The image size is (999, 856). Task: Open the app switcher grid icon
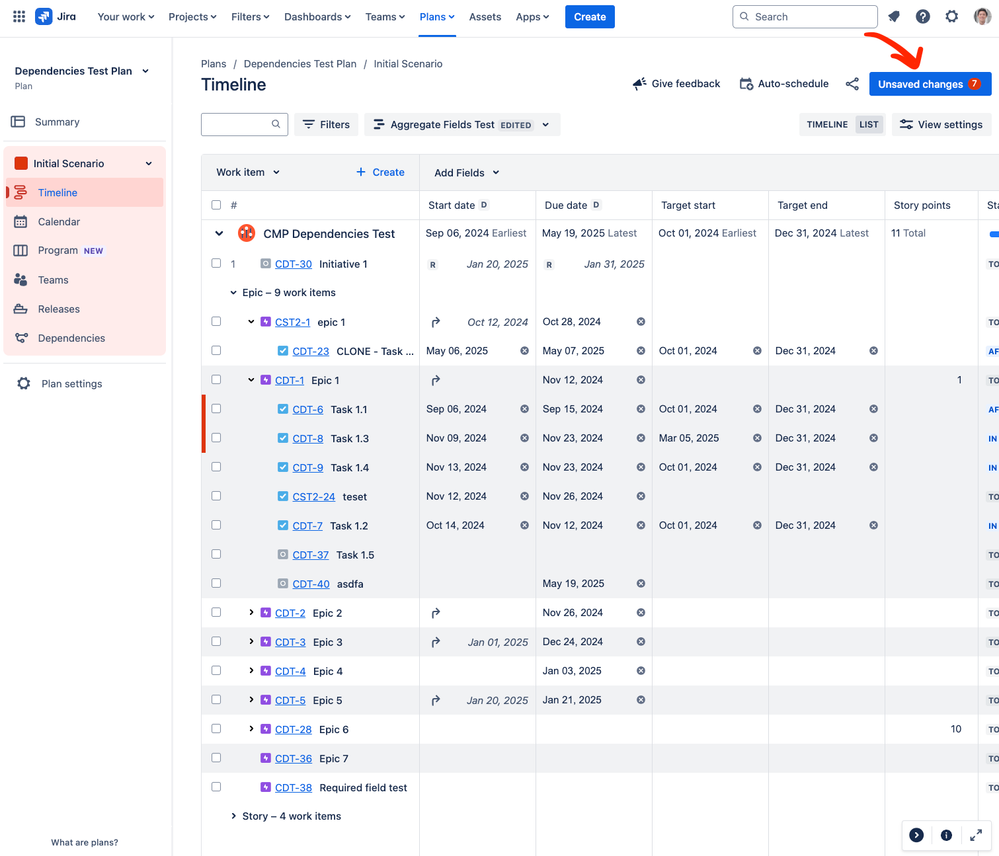pyautogui.click(x=18, y=17)
